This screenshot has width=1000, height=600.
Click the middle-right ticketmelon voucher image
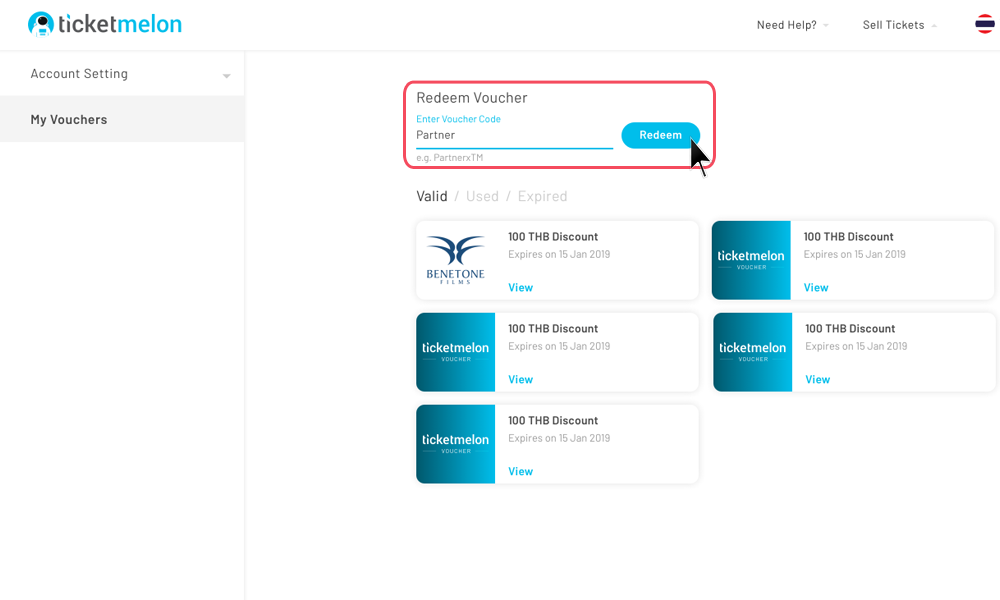pos(753,352)
